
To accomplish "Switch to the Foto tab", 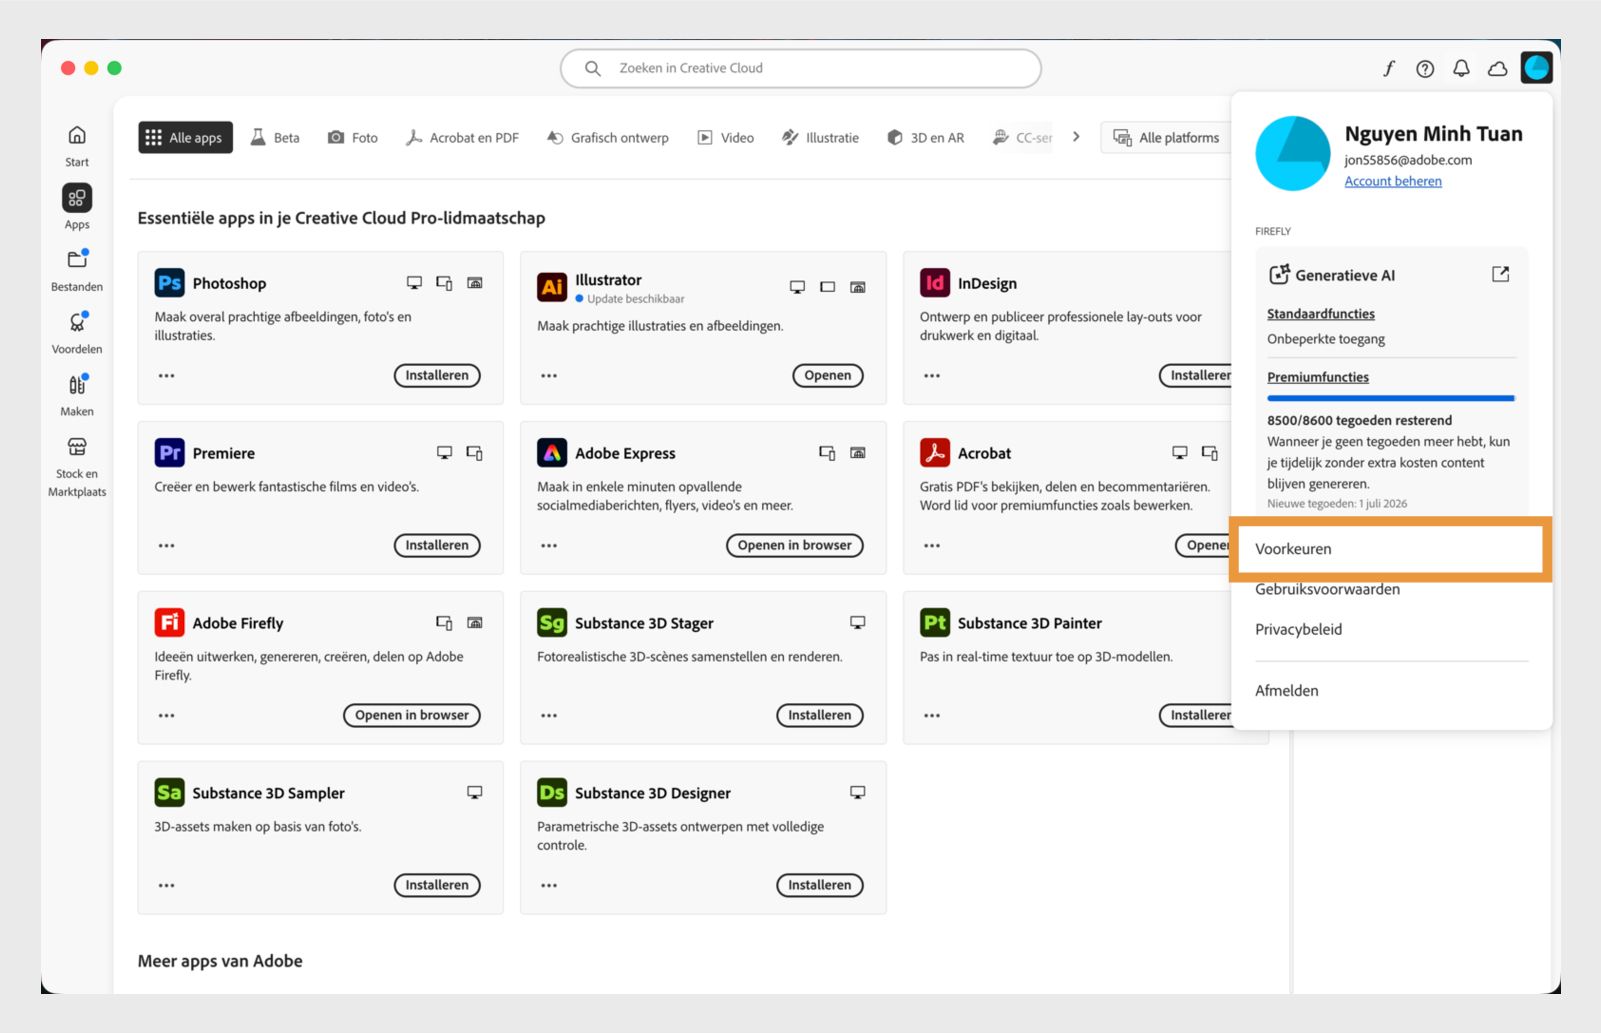I will coord(353,137).
